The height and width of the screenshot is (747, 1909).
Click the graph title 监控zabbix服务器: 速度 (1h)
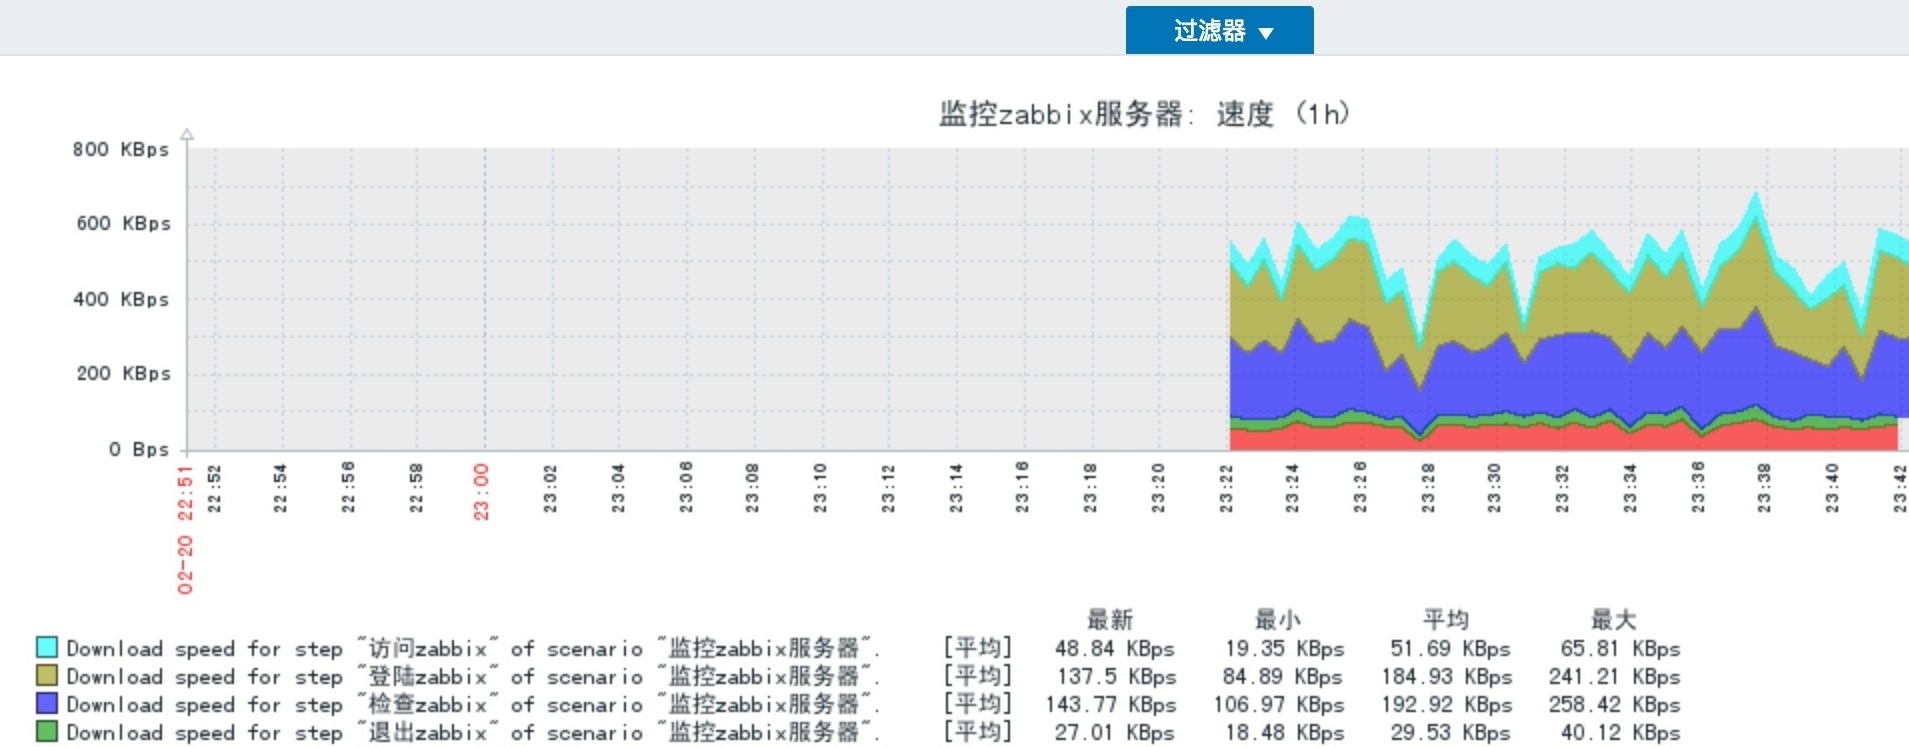(x=1144, y=114)
